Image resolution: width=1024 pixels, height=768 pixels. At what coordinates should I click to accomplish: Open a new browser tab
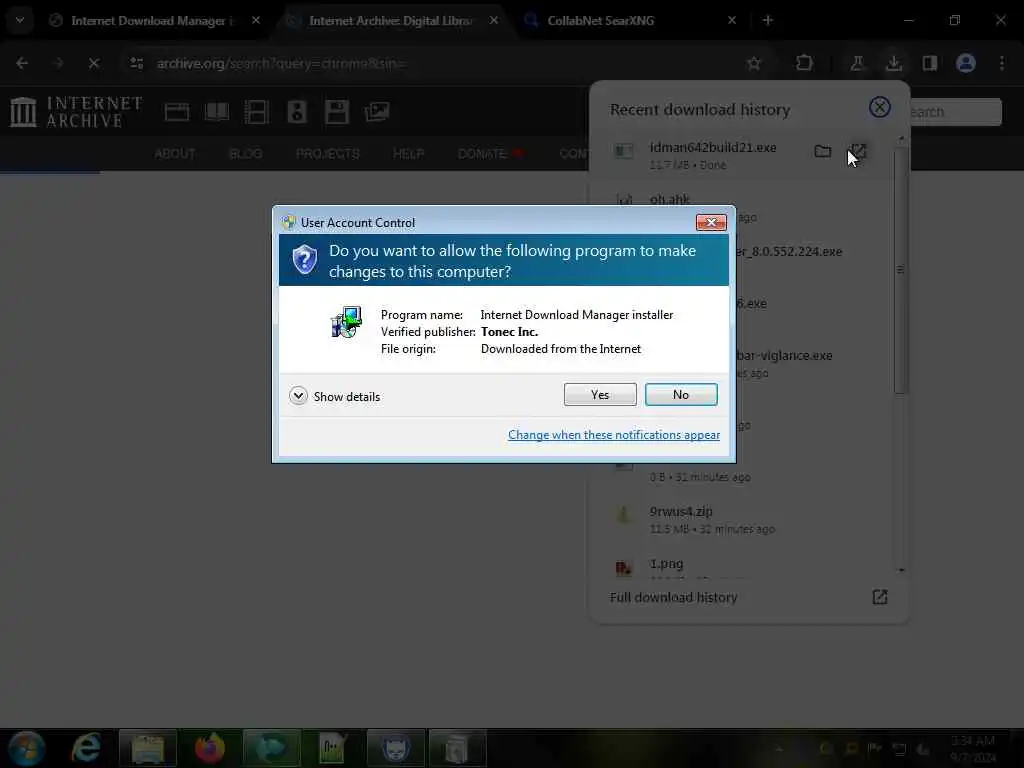tap(768, 20)
